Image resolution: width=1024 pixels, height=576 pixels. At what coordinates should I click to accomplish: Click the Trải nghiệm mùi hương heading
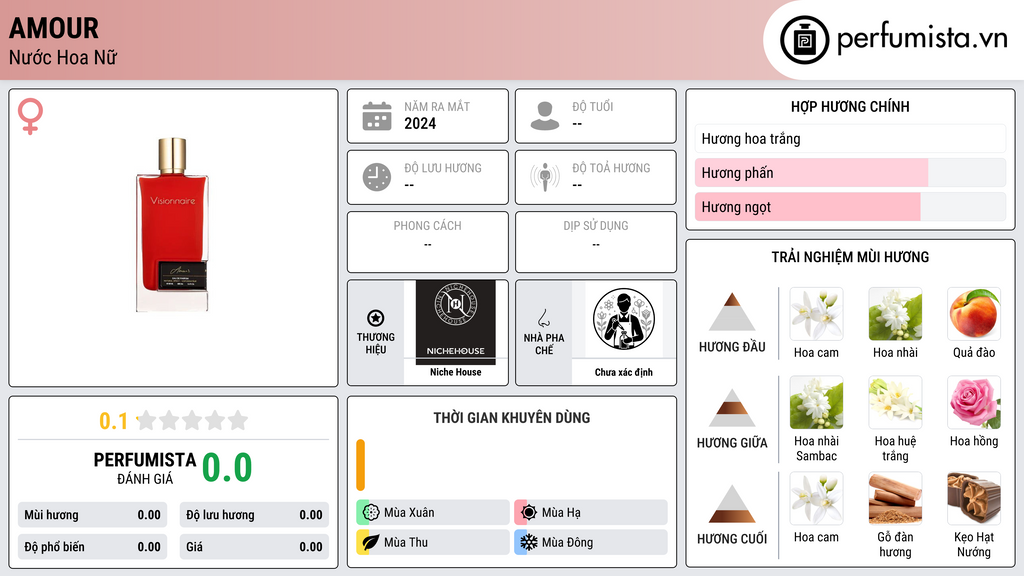pyautogui.click(x=850, y=257)
